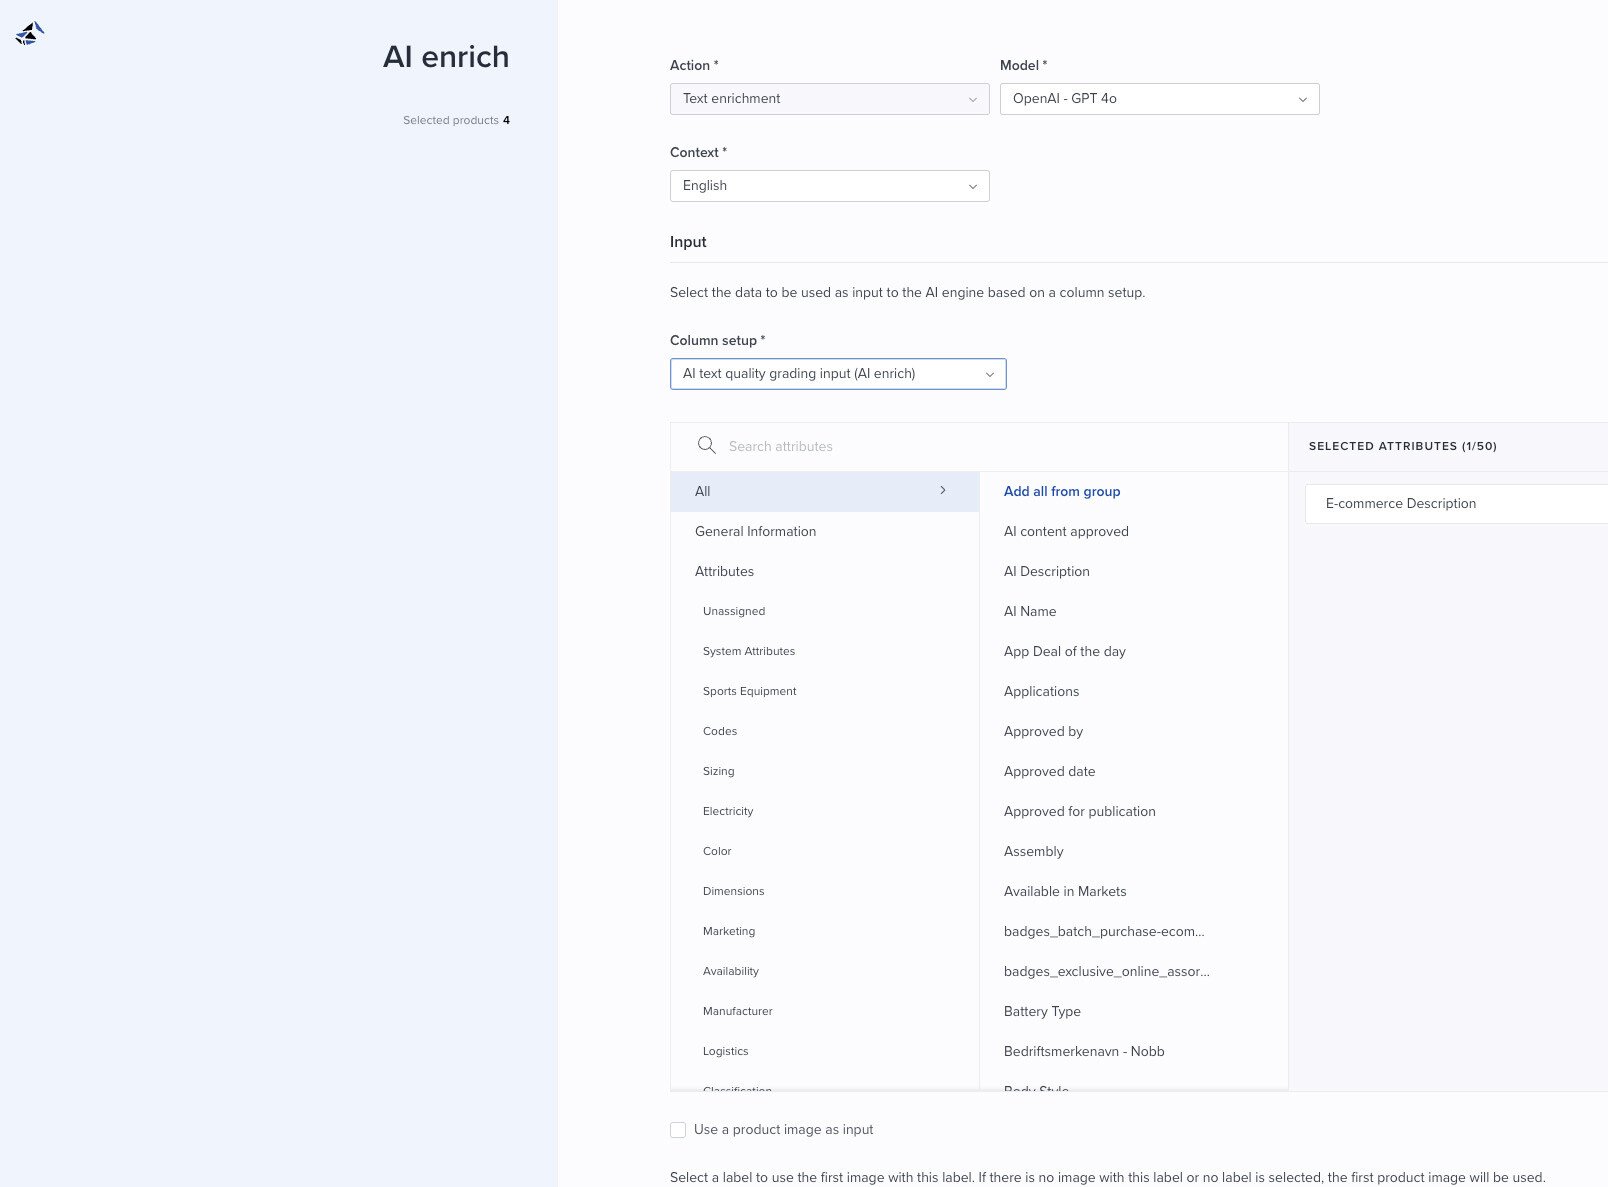Click Add all from group link

coord(1061,492)
